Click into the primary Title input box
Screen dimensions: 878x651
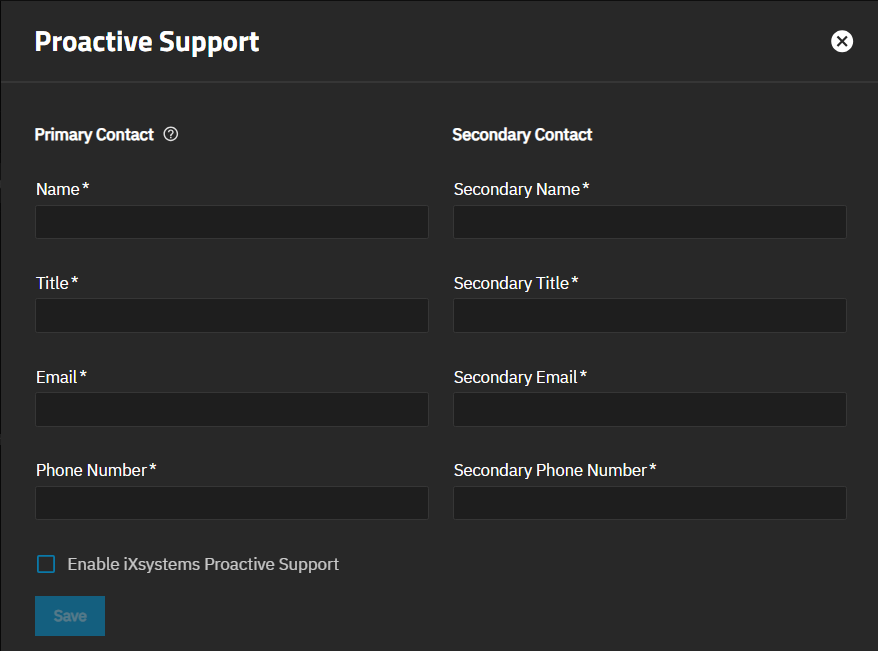point(232,316)
